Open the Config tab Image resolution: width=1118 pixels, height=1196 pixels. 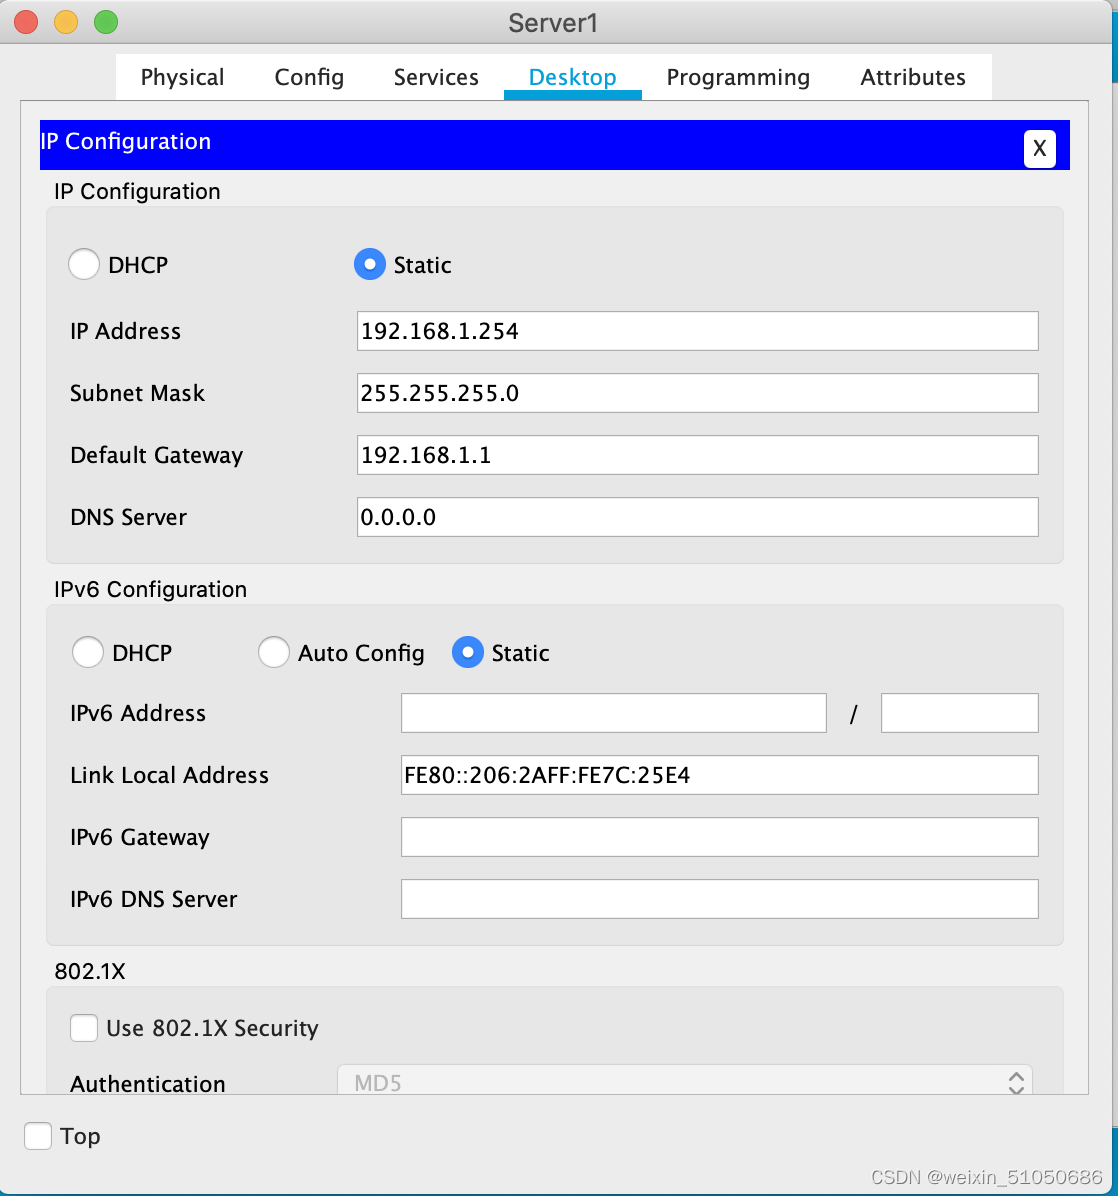point(309,76)
